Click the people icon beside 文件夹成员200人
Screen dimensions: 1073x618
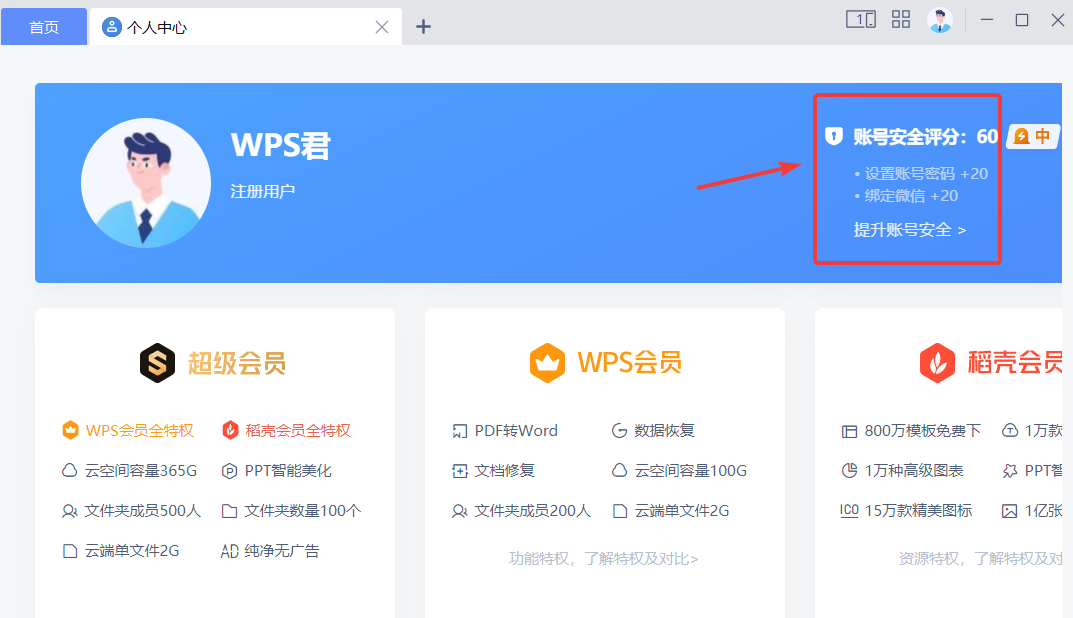click(x=460, y=511)
